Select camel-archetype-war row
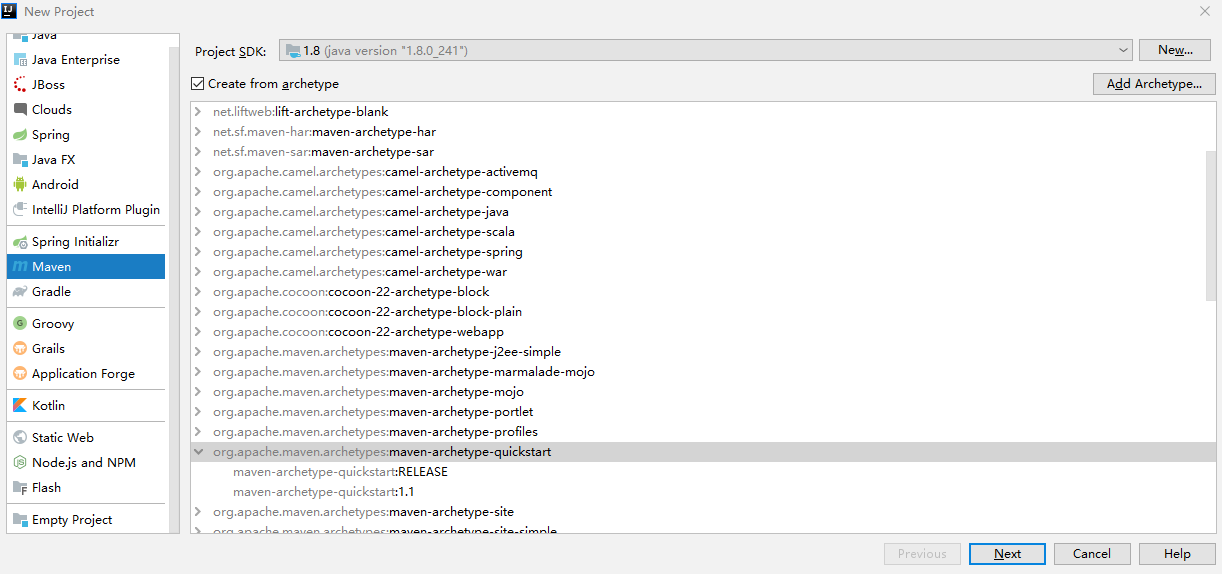Screen dimensions: 1222x574 (698, 272)
